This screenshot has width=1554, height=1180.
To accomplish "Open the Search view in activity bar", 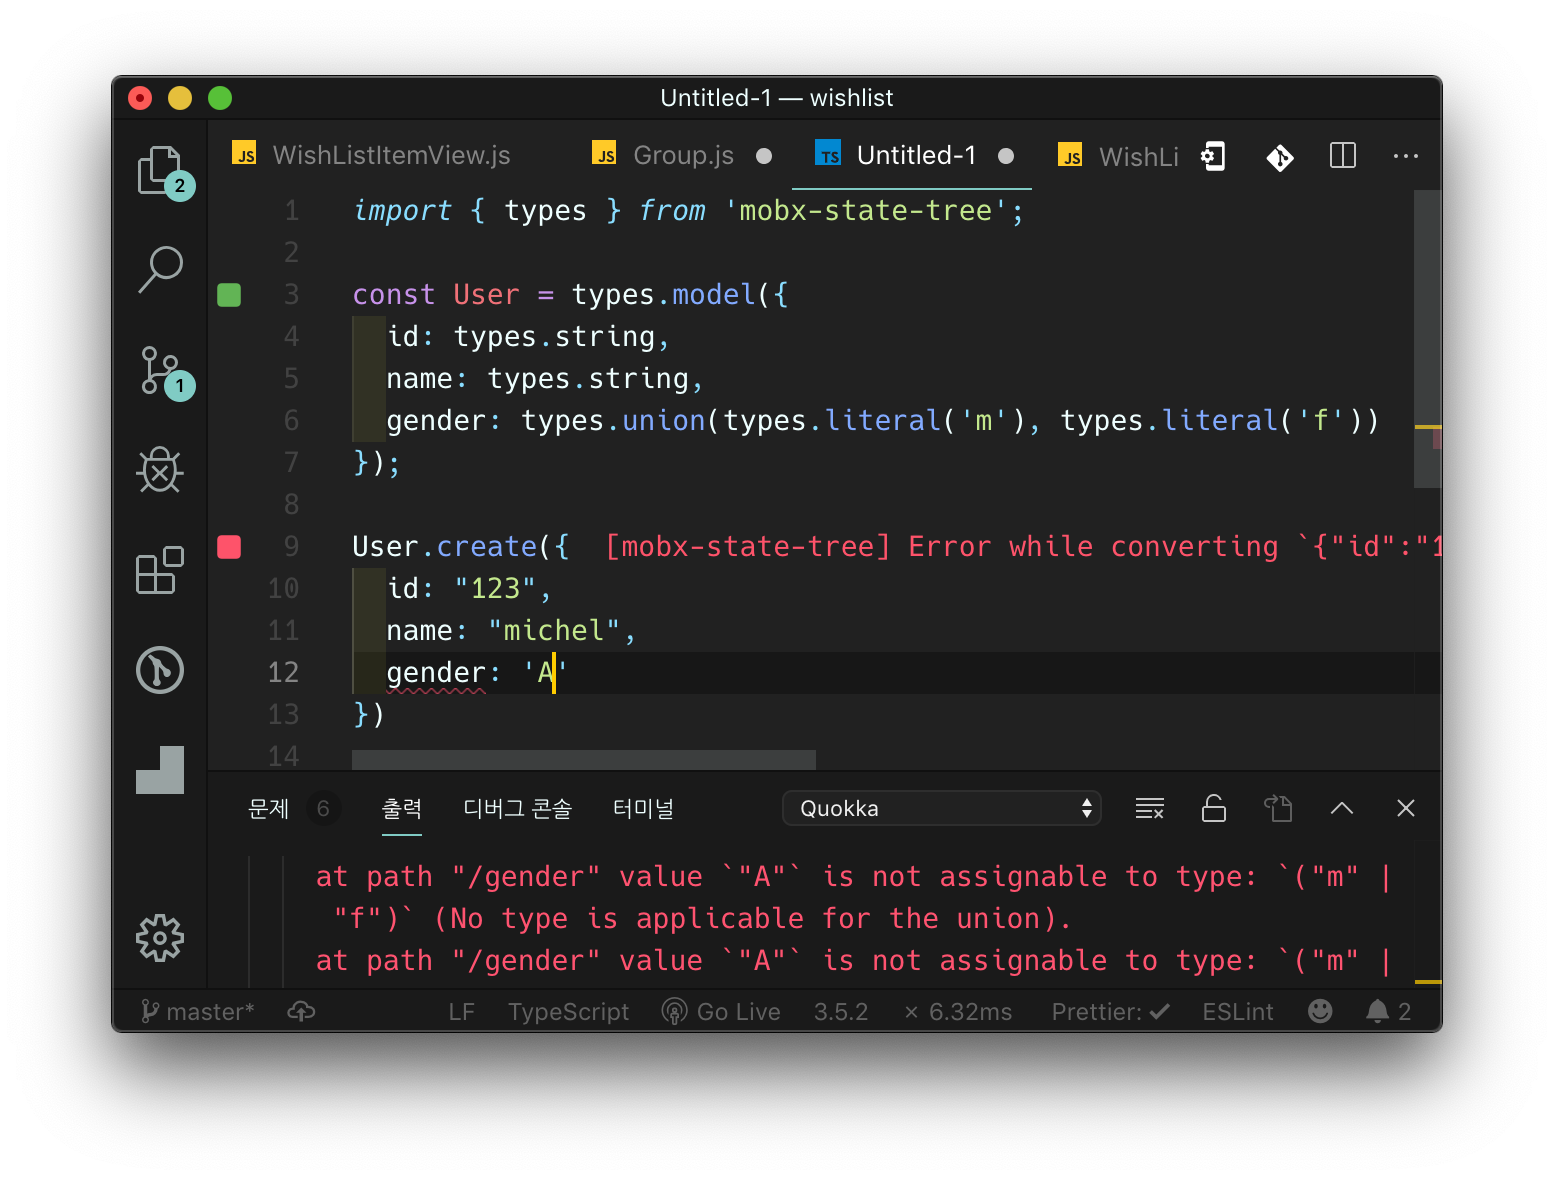I will coord(160,269).
